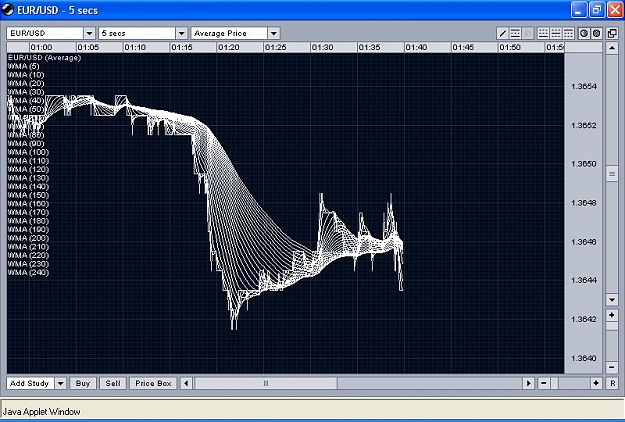Select the WMA (180) legend entry
This screenshot has width=625, height=422.
click(x=28, y=221)
